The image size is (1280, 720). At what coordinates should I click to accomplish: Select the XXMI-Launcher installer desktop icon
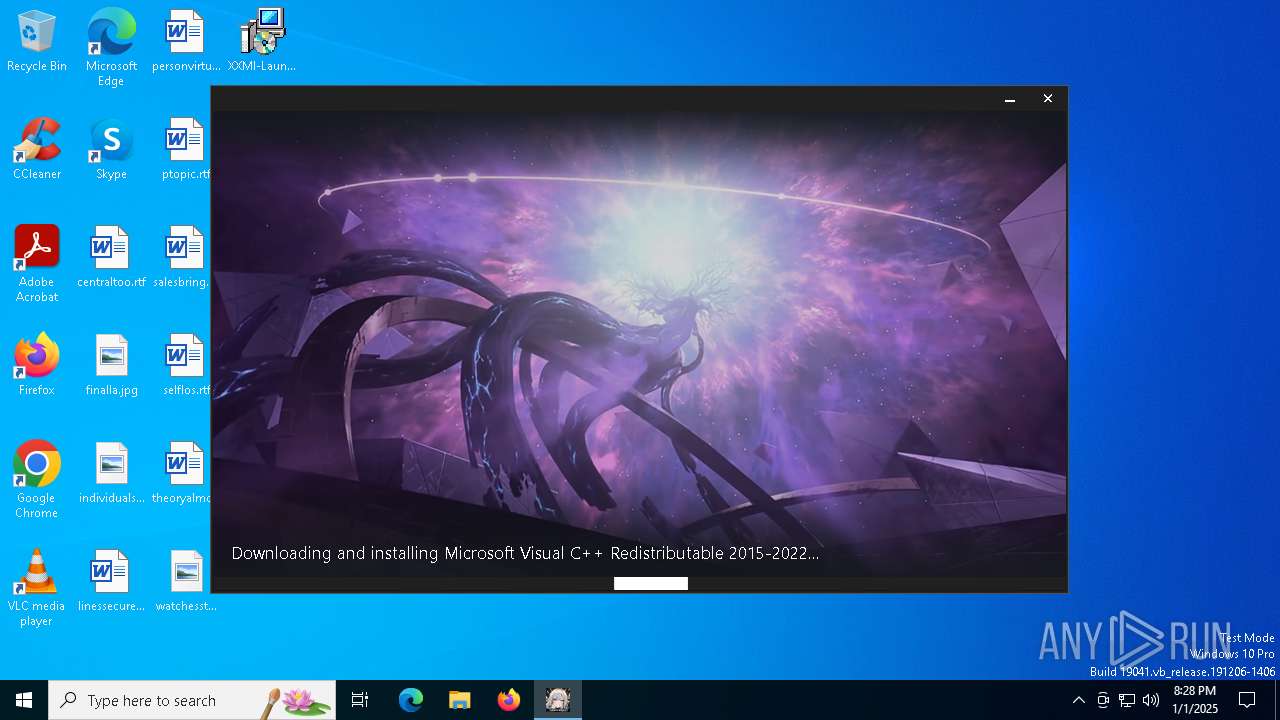click(262, 41)
